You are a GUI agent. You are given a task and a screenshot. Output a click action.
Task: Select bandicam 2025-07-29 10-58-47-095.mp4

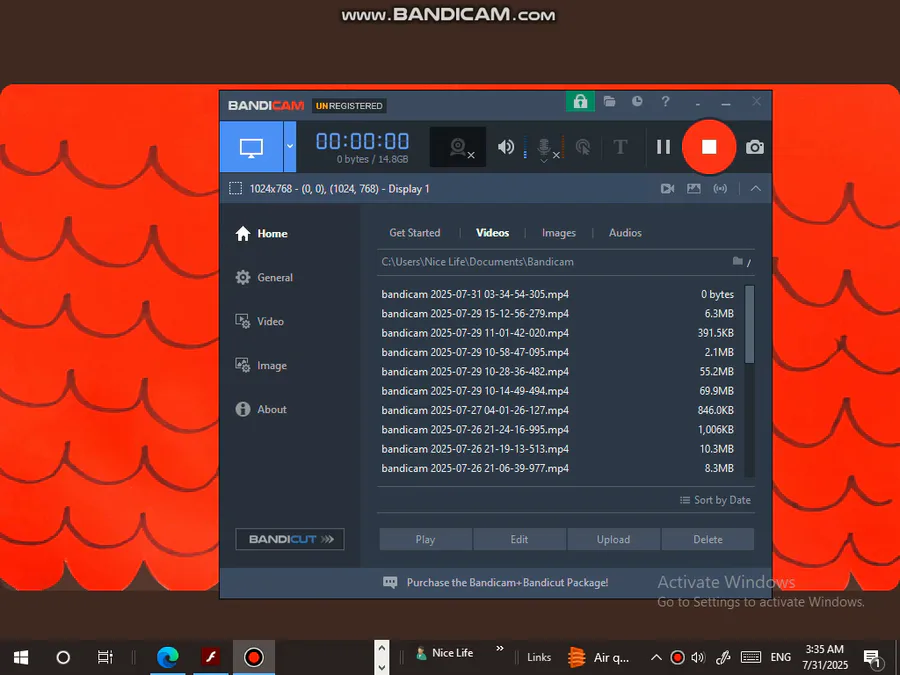[x=557, y=352]
